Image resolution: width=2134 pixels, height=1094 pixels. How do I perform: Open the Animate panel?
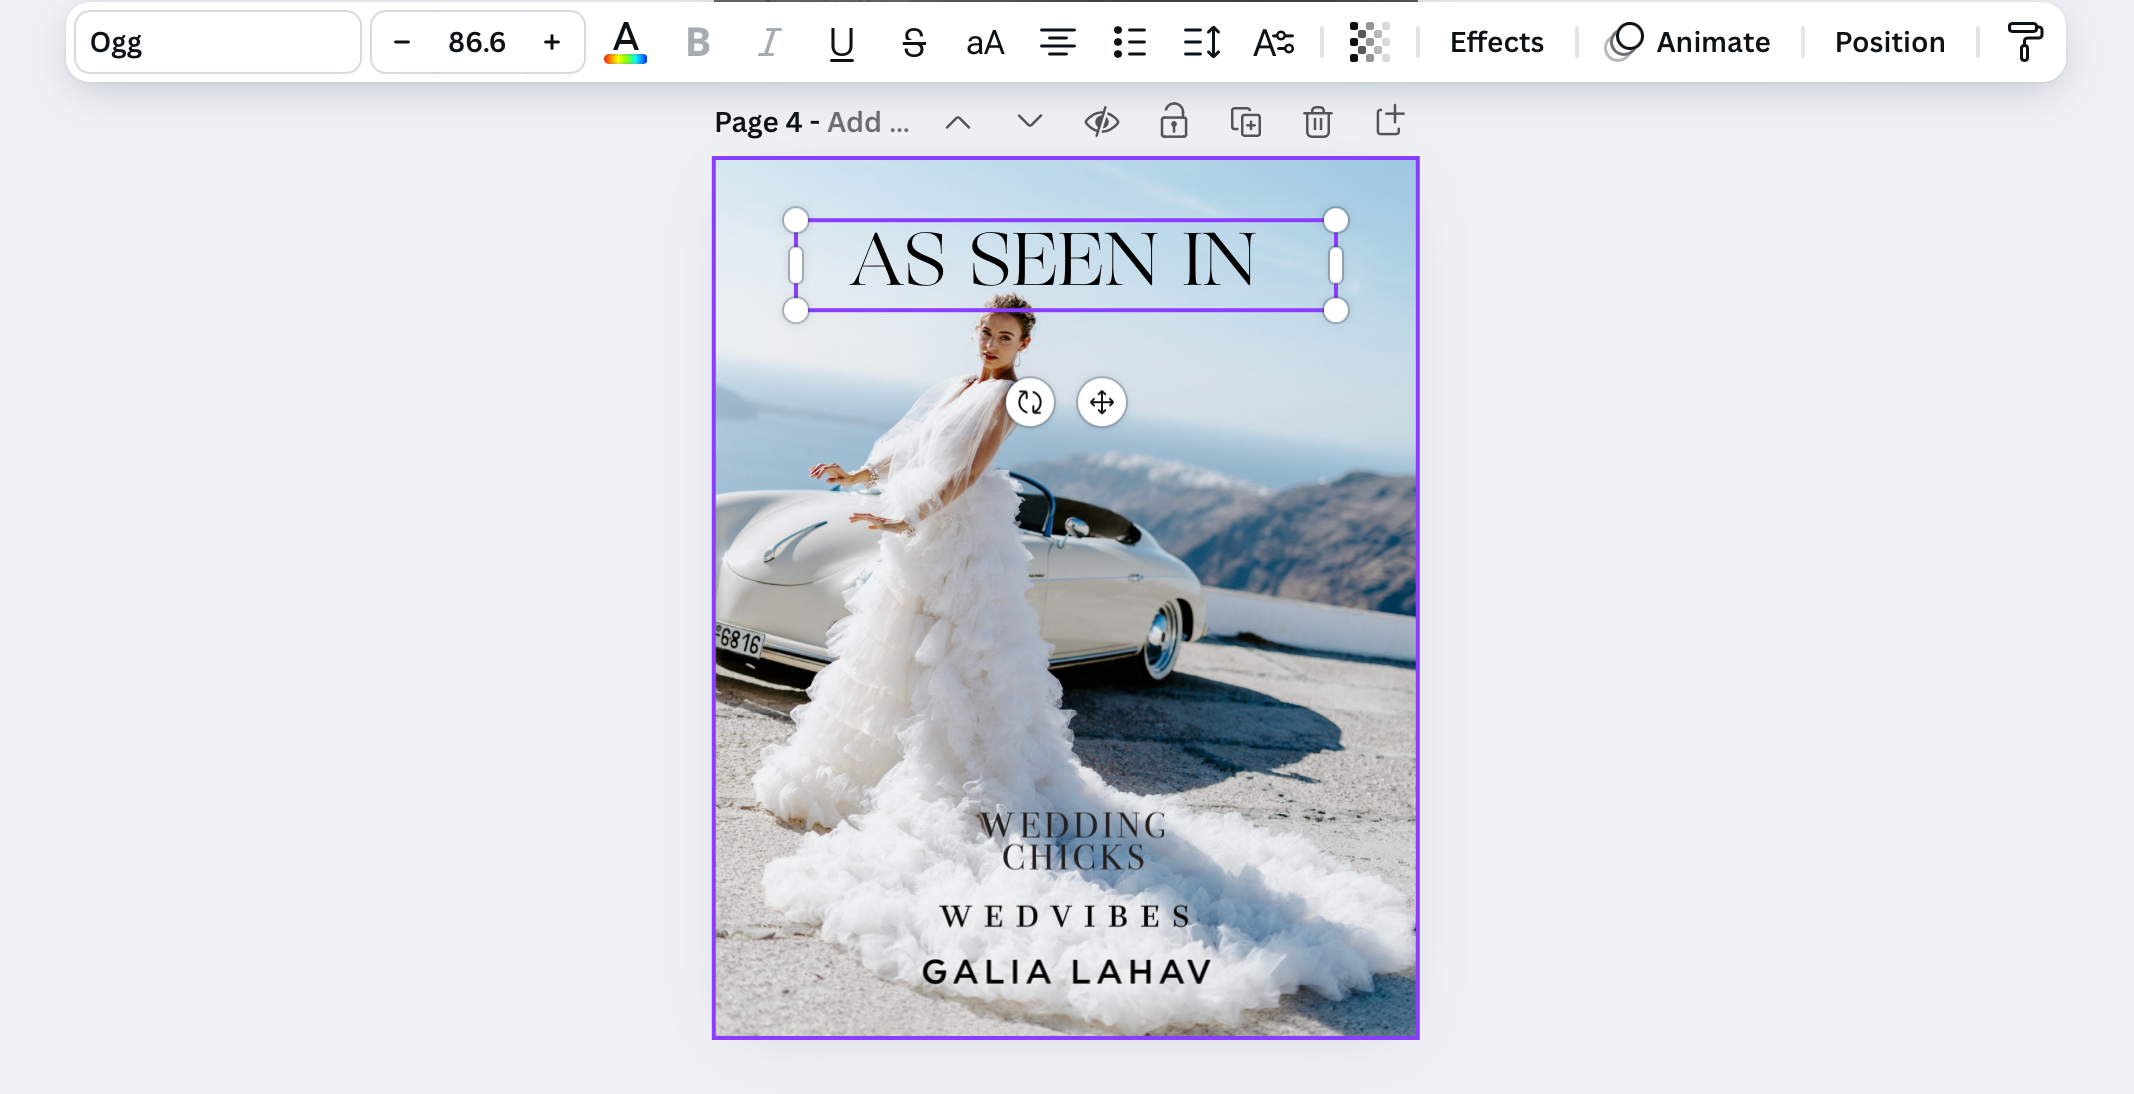1688,42
